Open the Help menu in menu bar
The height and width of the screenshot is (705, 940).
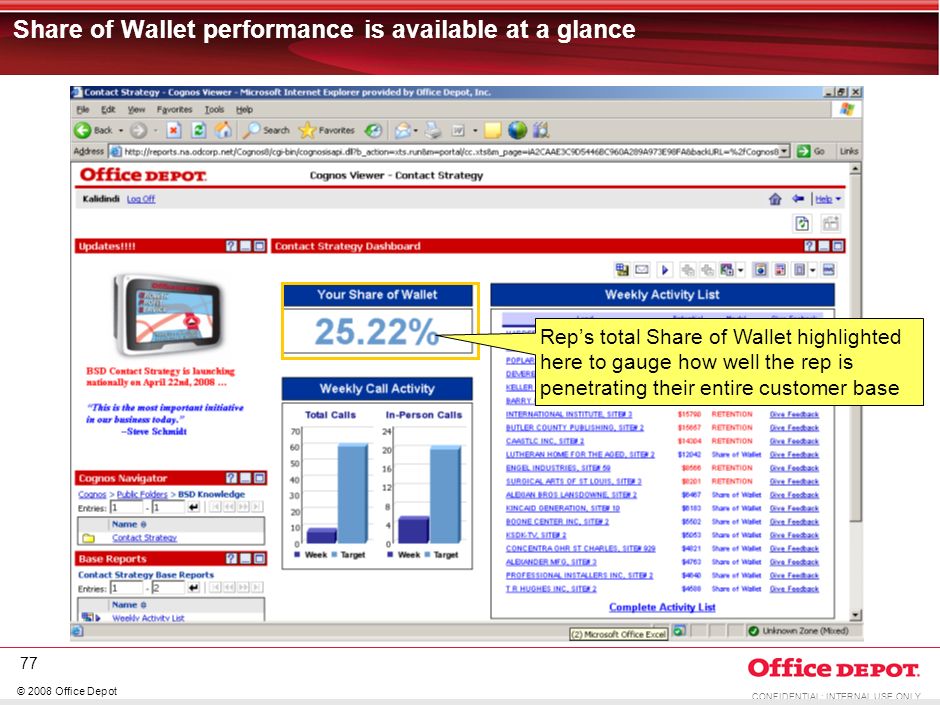pos(244,110)
